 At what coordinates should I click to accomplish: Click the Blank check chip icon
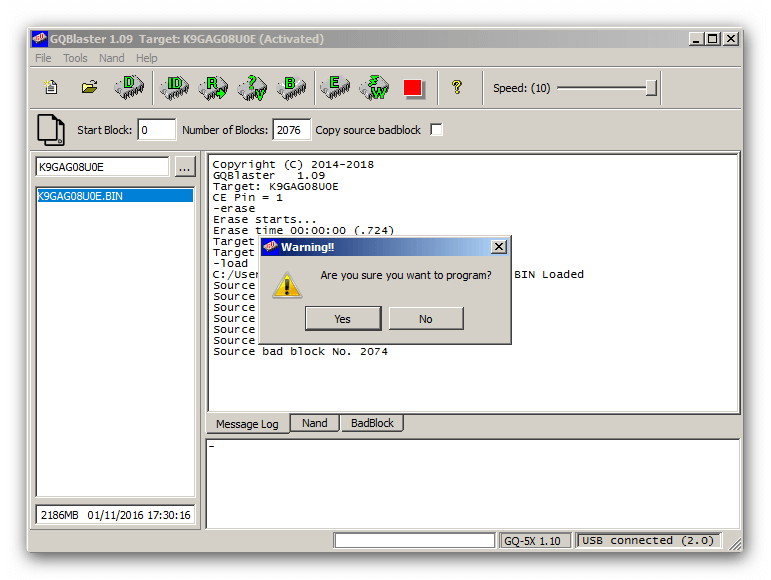(291, 88)
